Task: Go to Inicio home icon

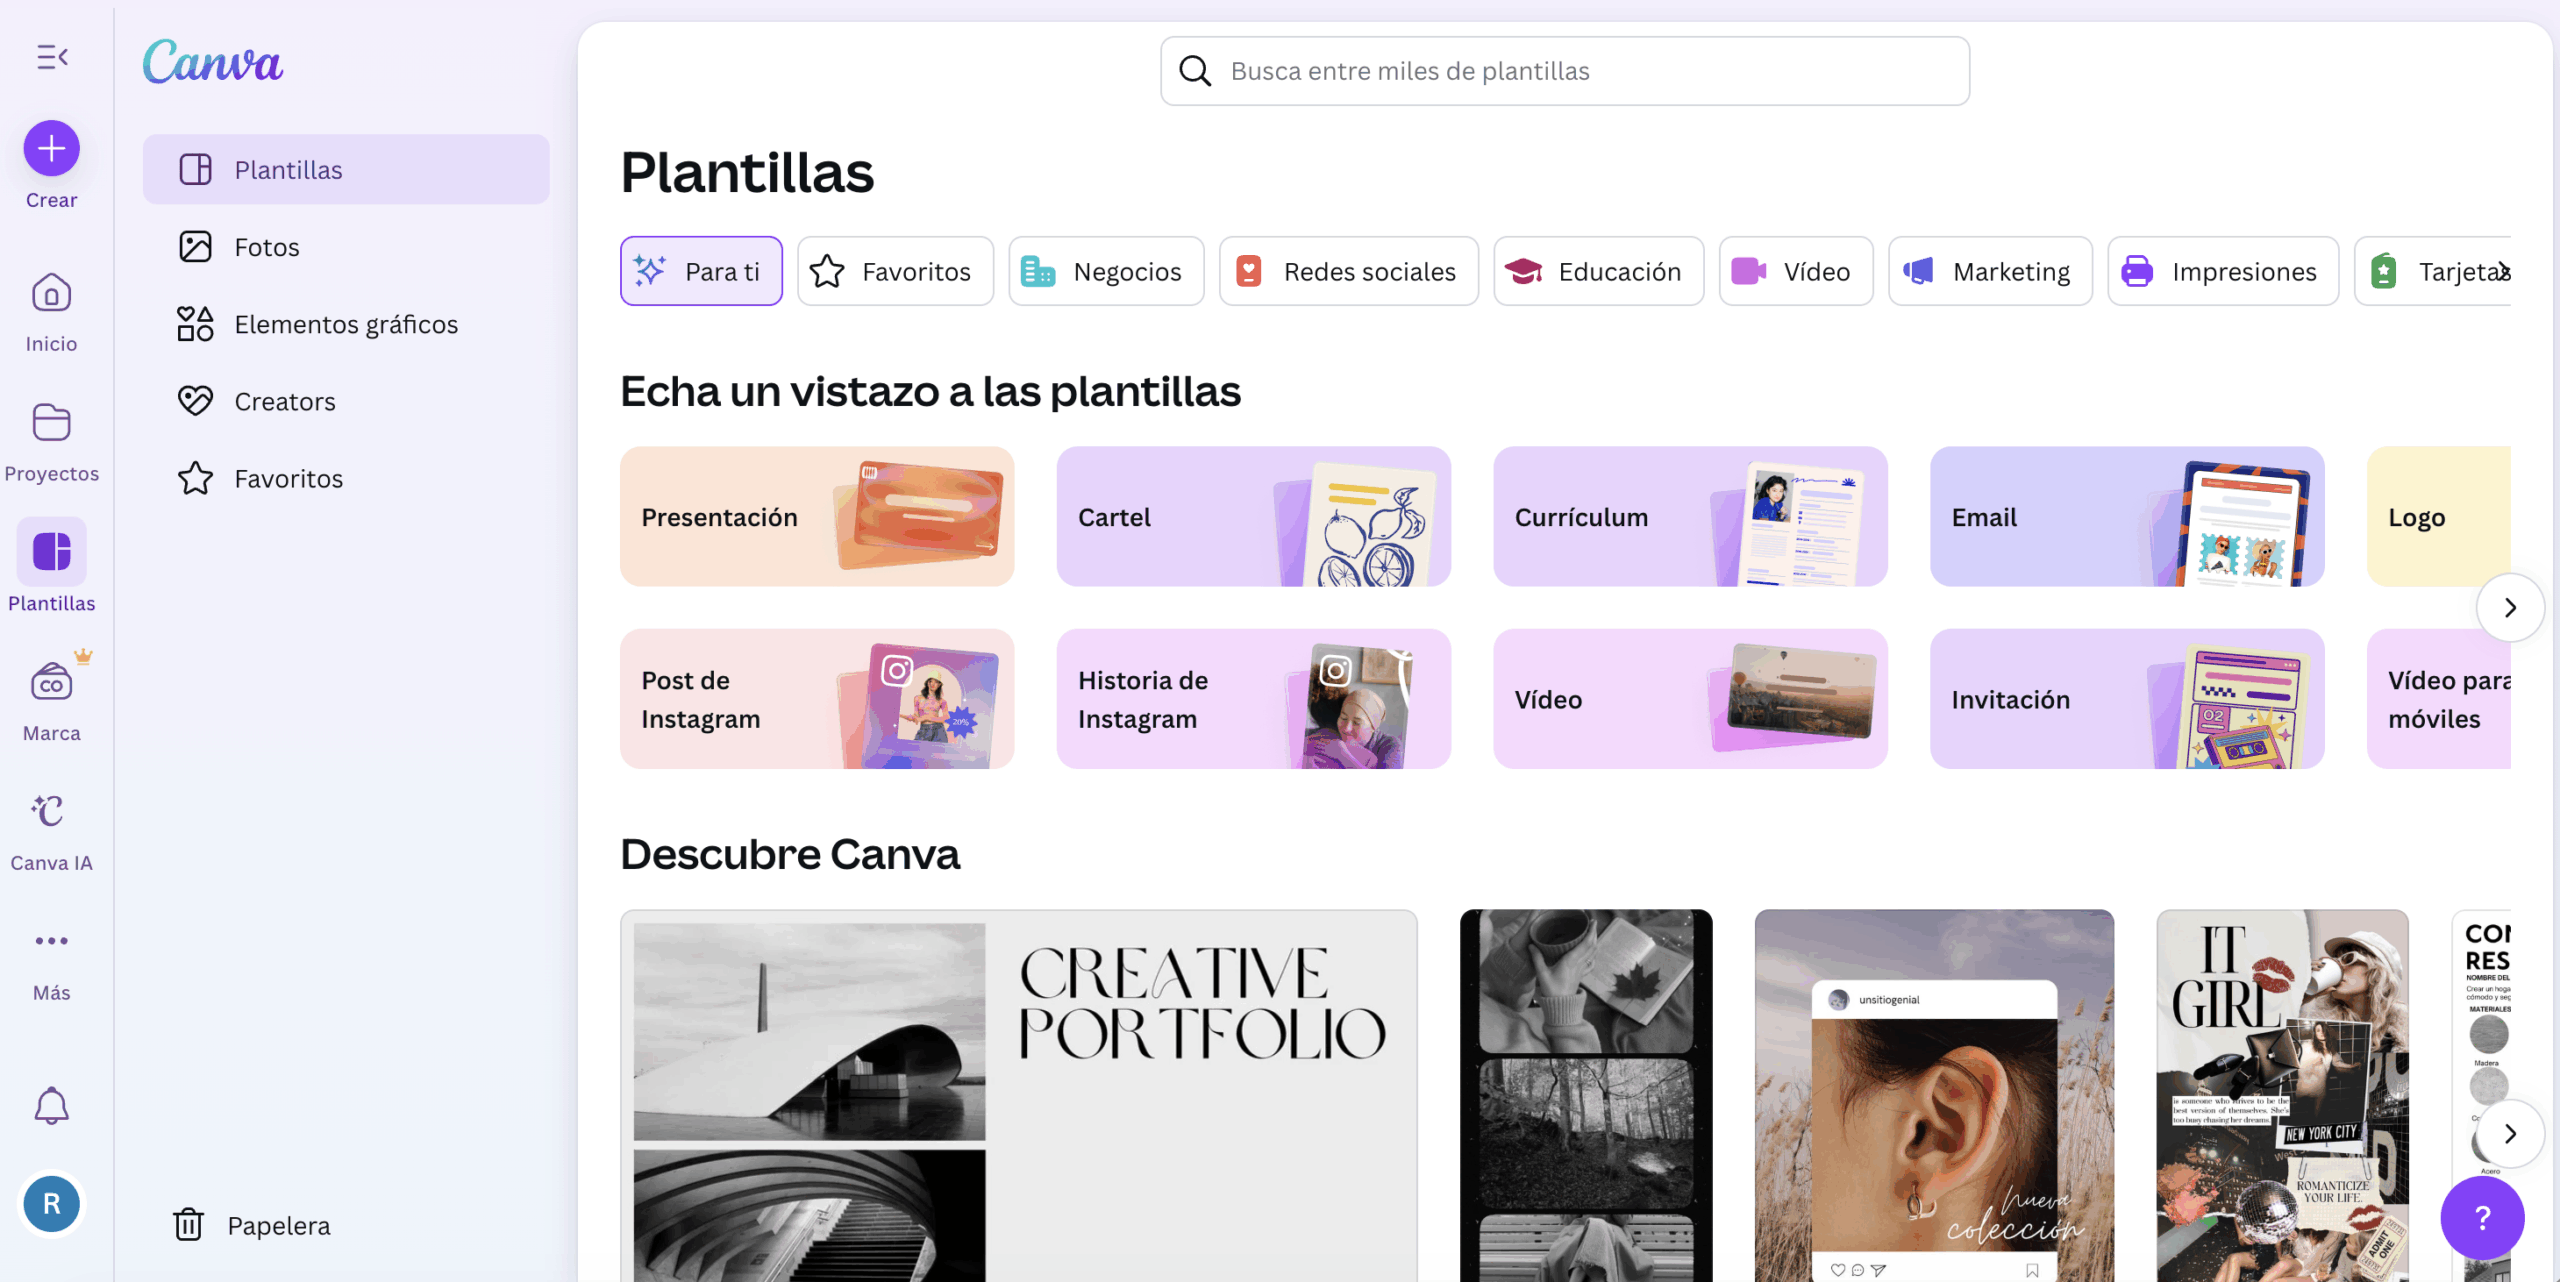Action: [52, 294]
